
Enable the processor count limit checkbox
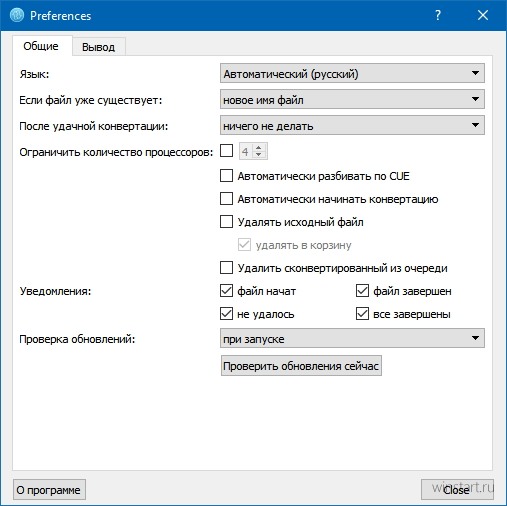pos(226,151)
